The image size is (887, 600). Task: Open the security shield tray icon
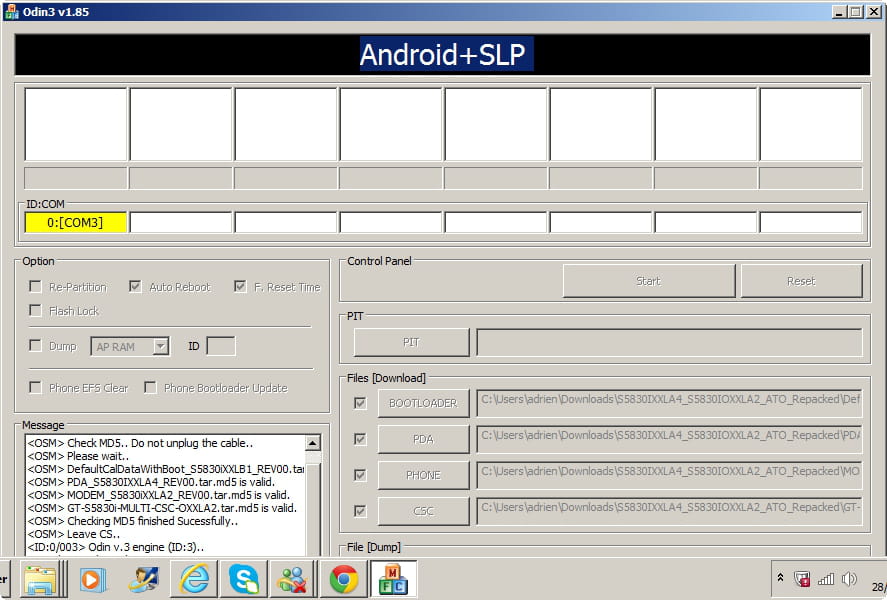click(802, 579)
